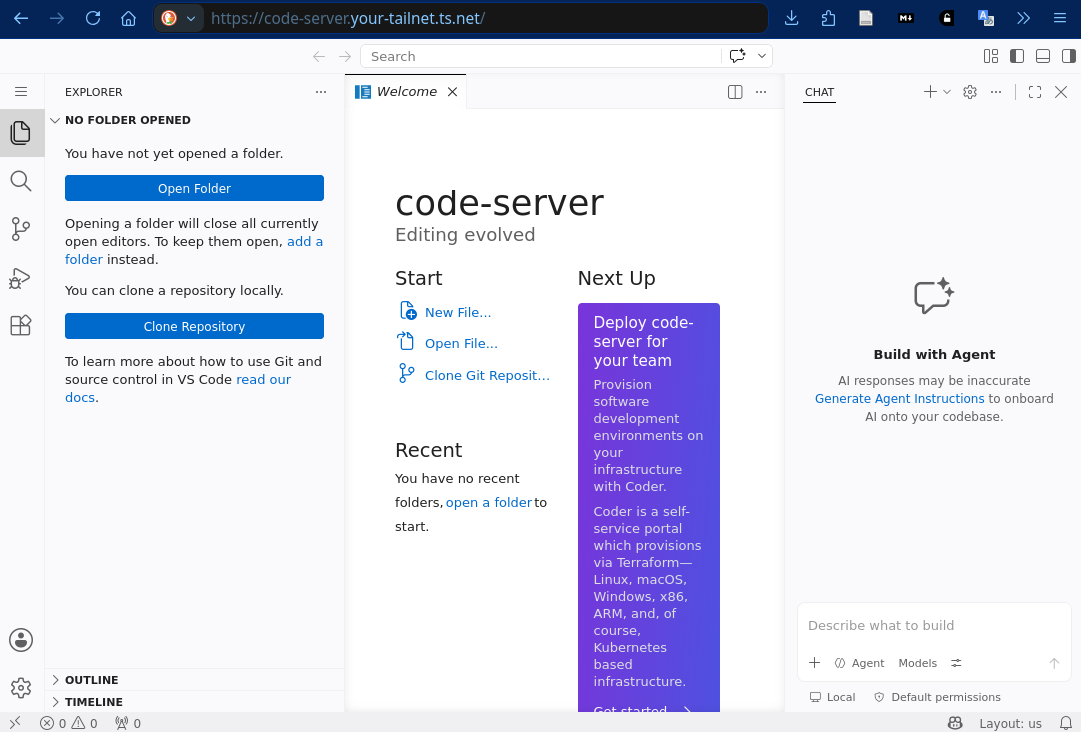Close the chat panel

(x=1061, y=92)
